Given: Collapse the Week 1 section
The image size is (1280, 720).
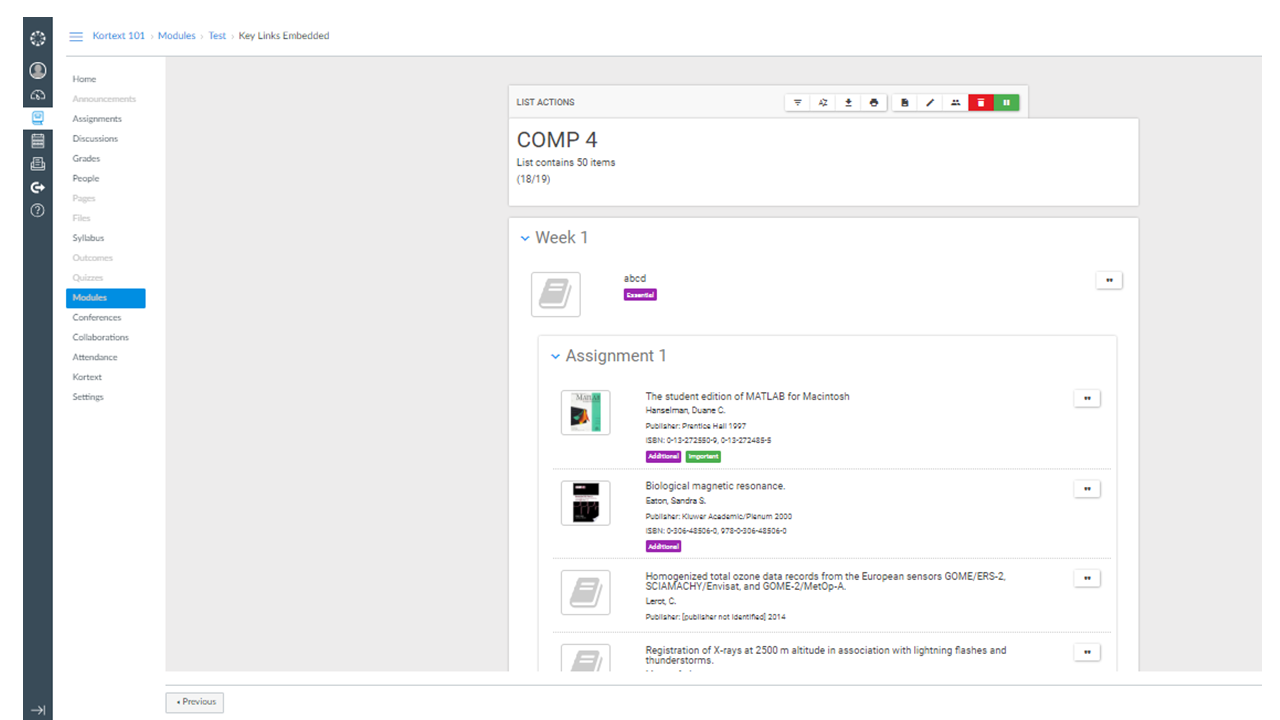Looking at the screenshot, I should point(525,238).
